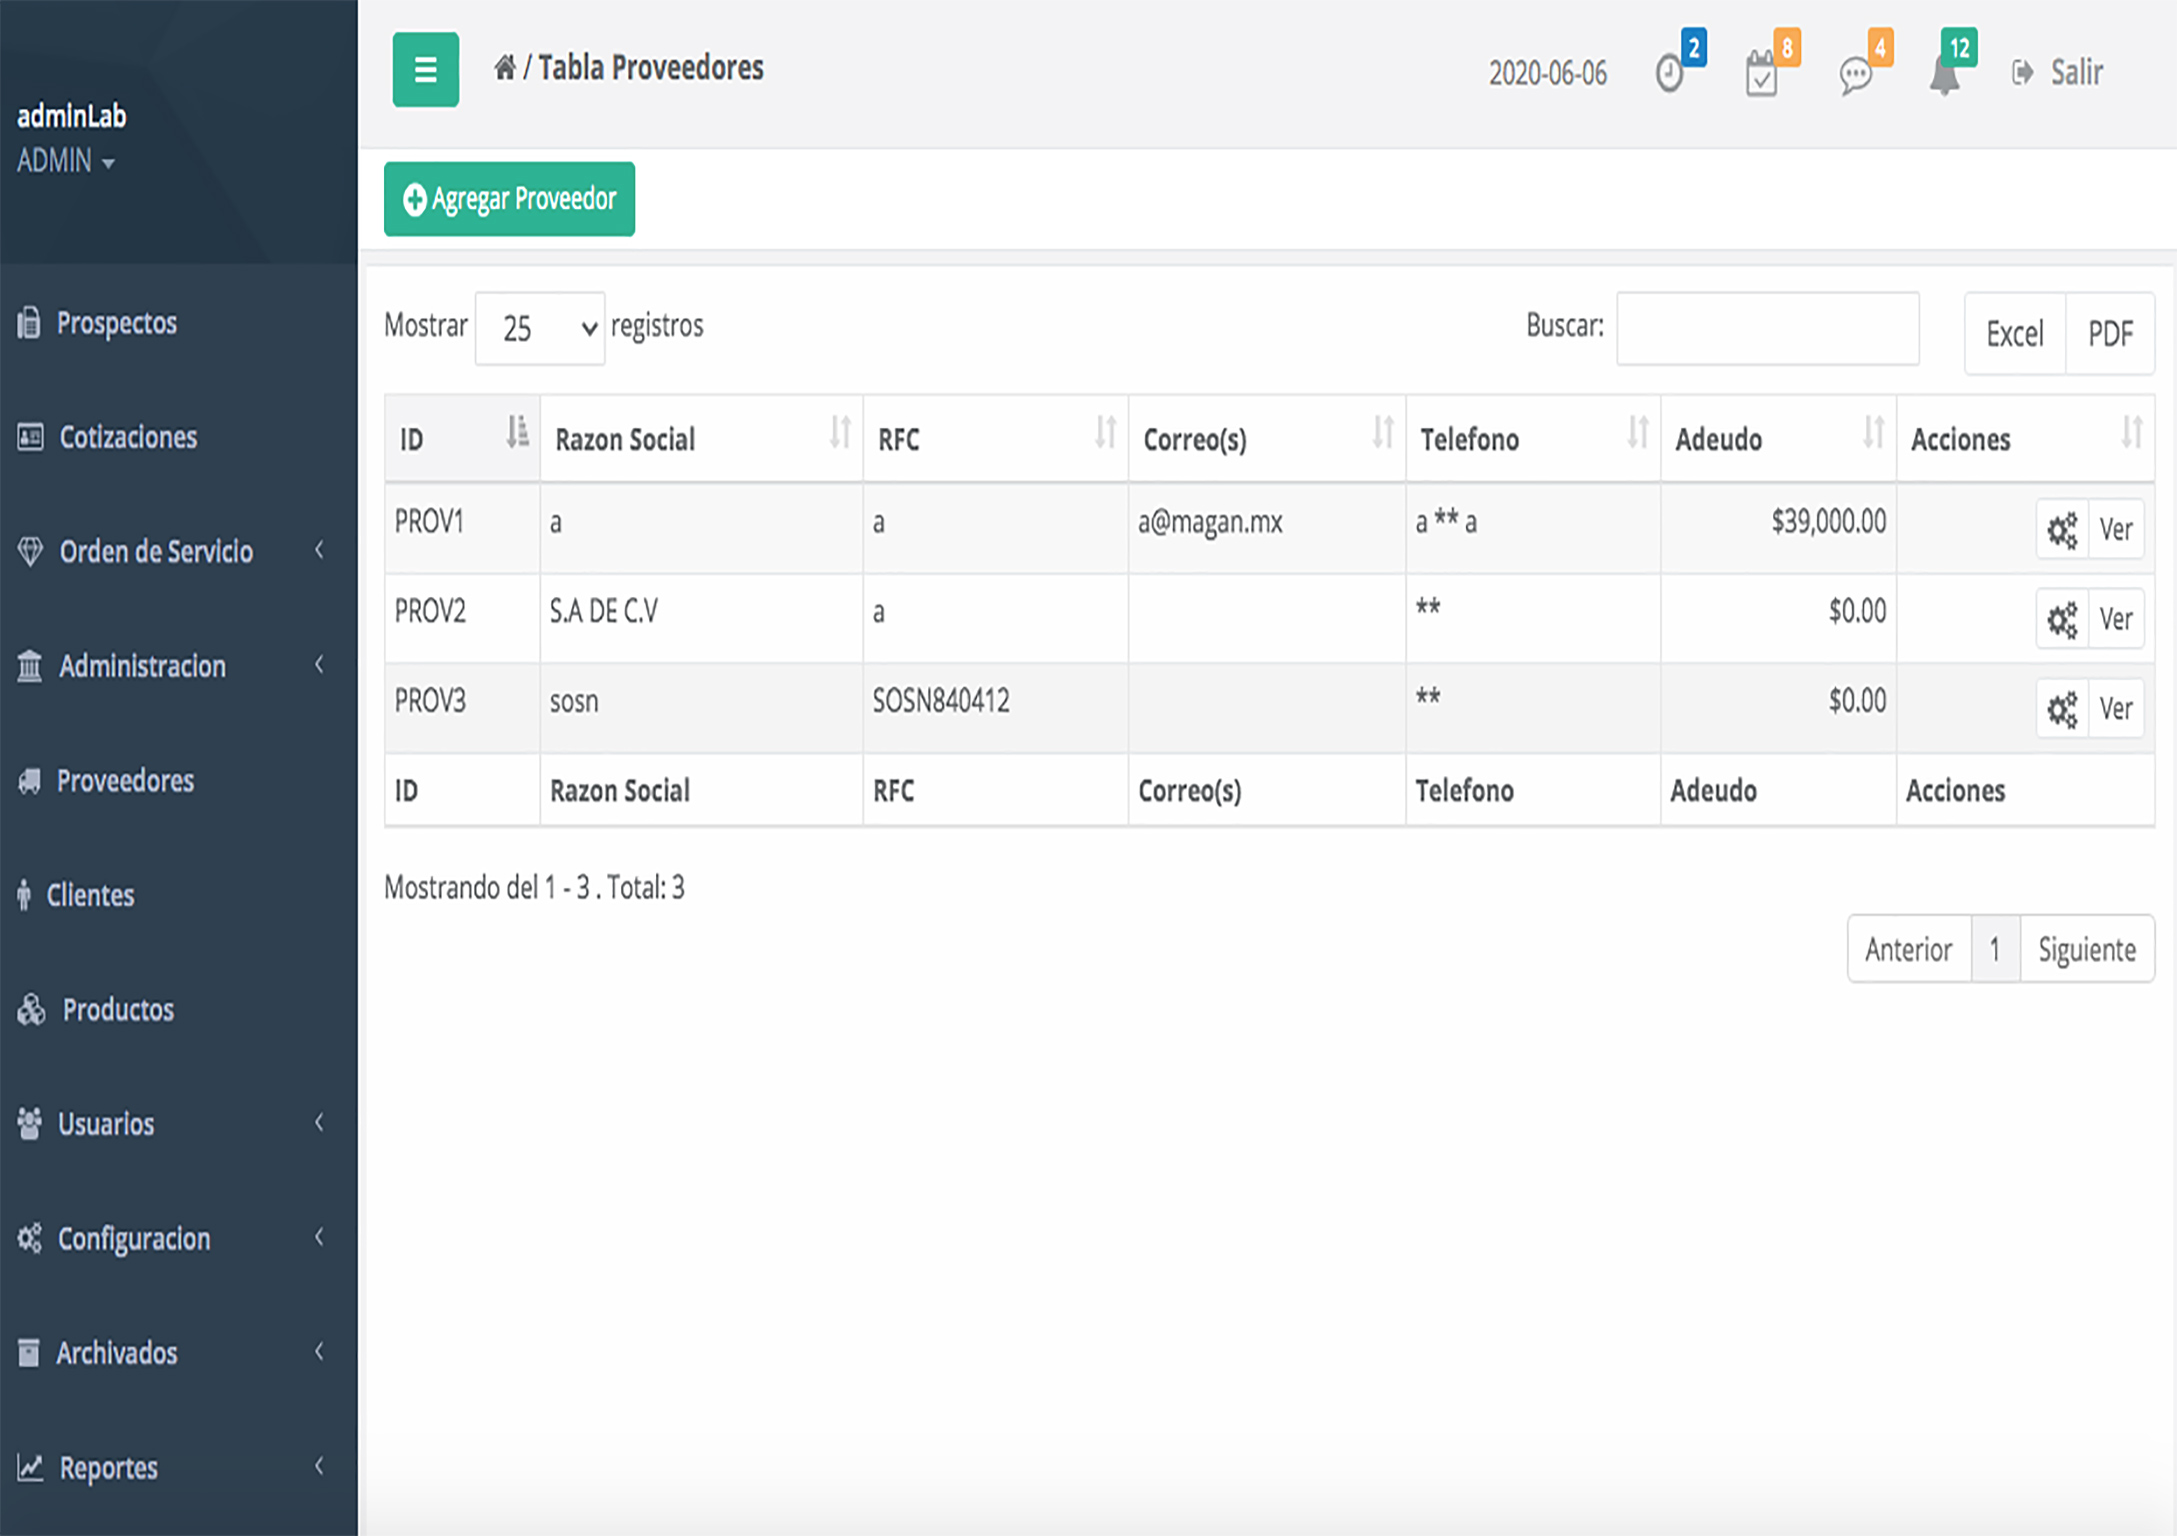
Task: Export table with Excel button
Action: (x=2015, y=334)
